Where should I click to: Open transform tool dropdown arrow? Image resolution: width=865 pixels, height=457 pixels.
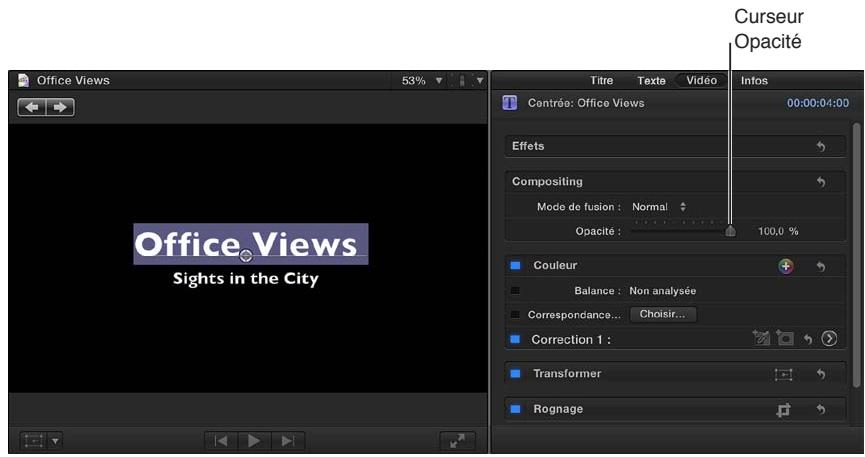pyautogui.click(x=55, y=441)
